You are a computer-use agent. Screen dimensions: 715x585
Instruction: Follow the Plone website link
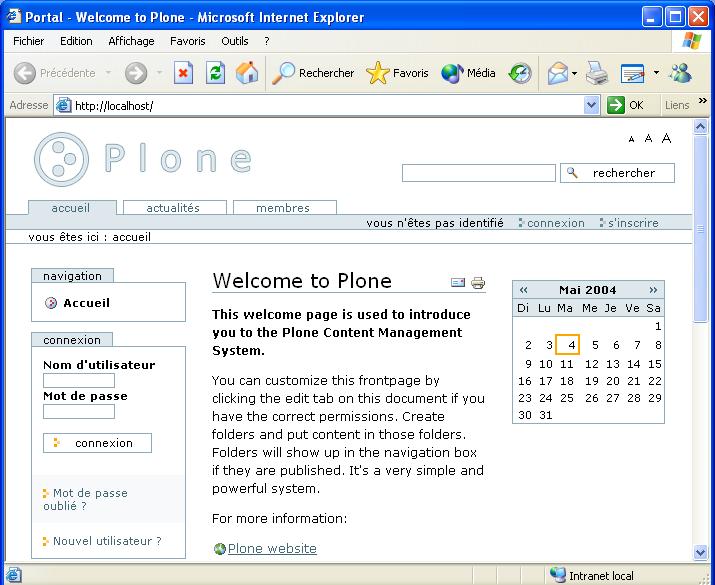pyautogui.click(x=272, y=549)
